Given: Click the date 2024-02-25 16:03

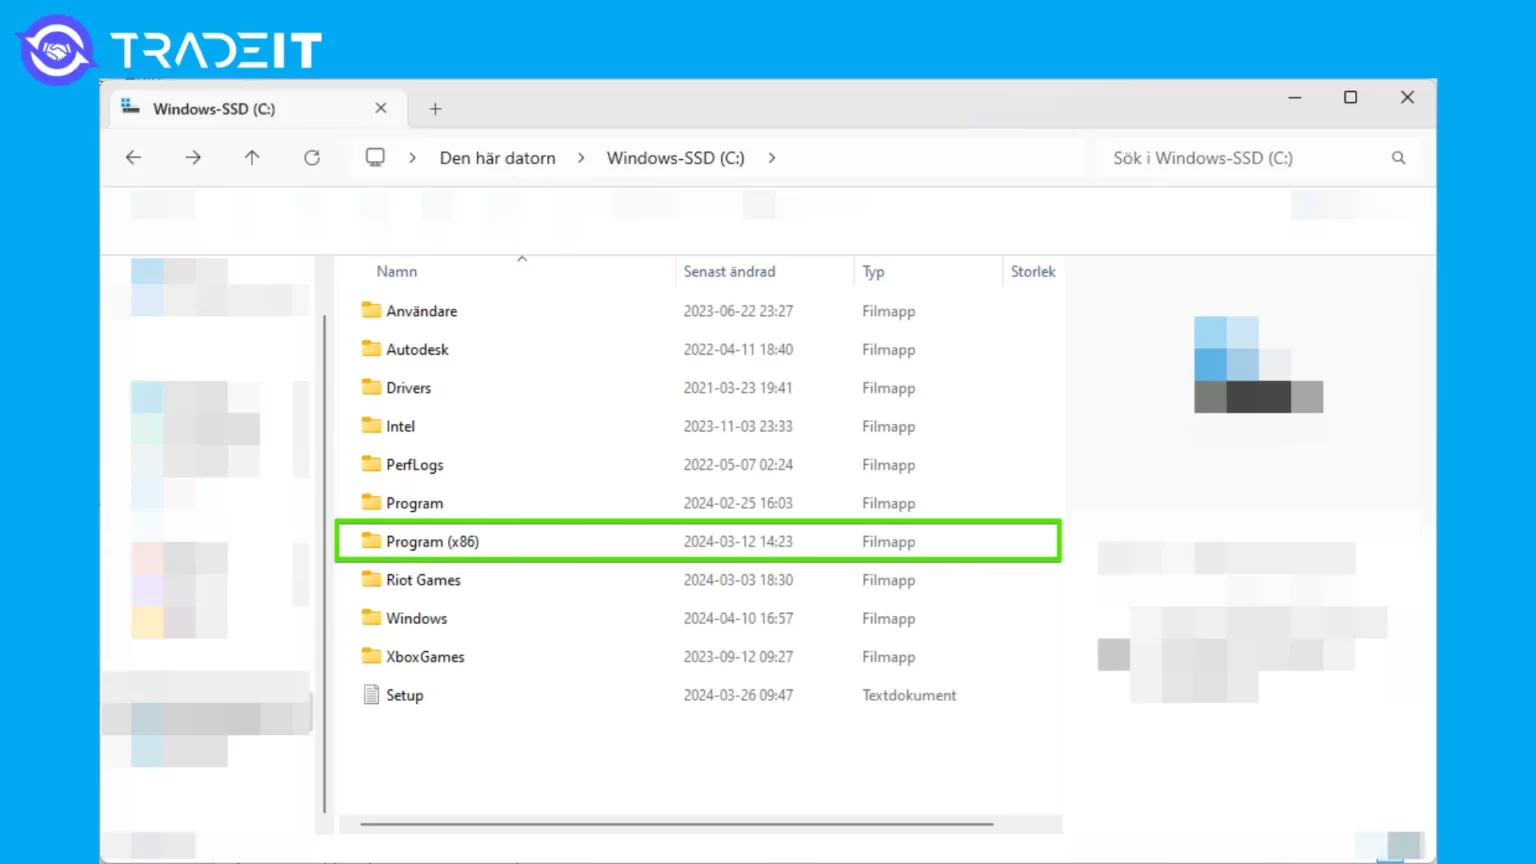Looking at the screenshot, I should pyautogui.click(x=738, y=503).
